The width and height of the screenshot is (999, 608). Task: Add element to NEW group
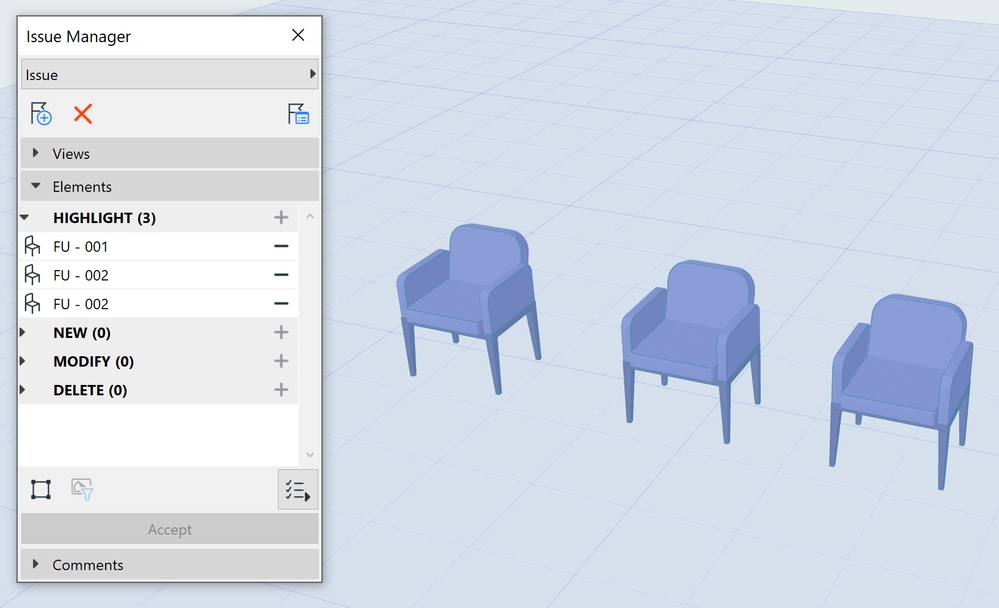click(281, 332)
